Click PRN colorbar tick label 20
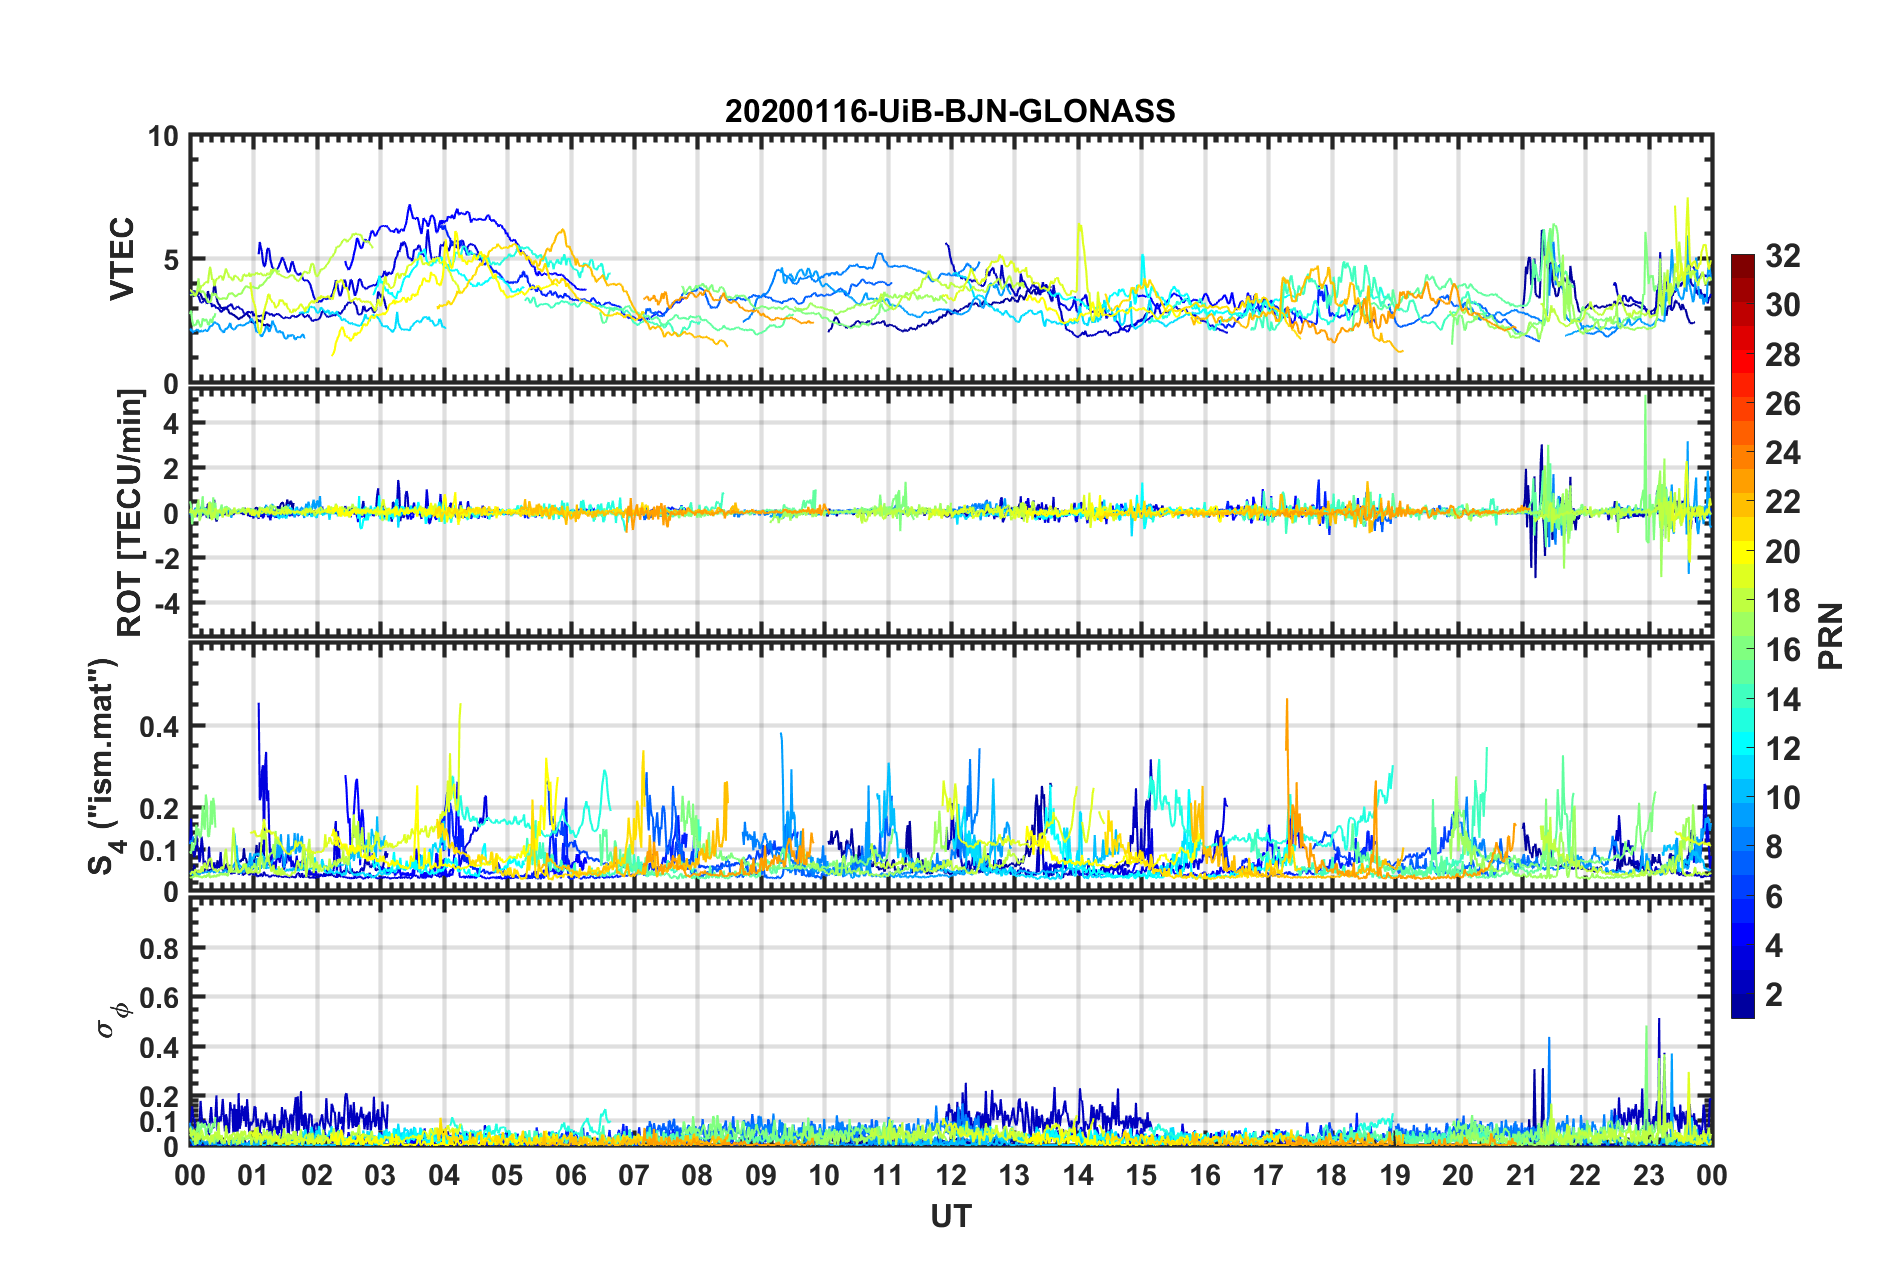Image resolution: width=1902 pixels, height=1272 pixels. pyautogui.click(x=1783, y=552)
